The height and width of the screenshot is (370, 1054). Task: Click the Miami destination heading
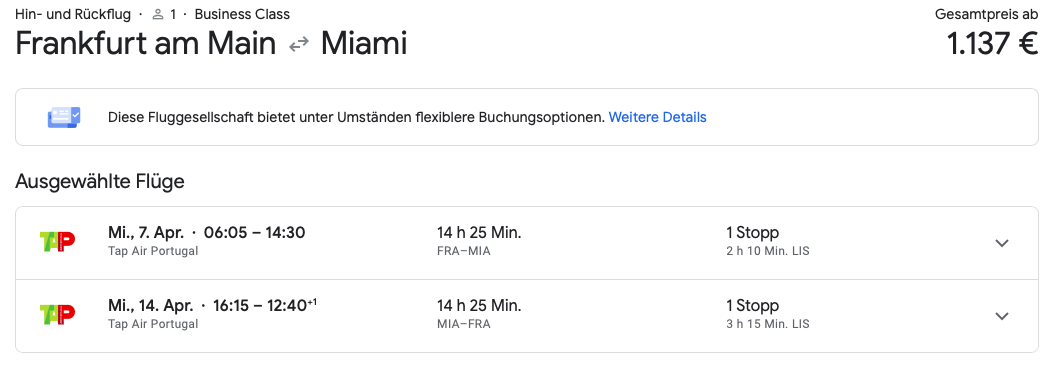(364, 44)
